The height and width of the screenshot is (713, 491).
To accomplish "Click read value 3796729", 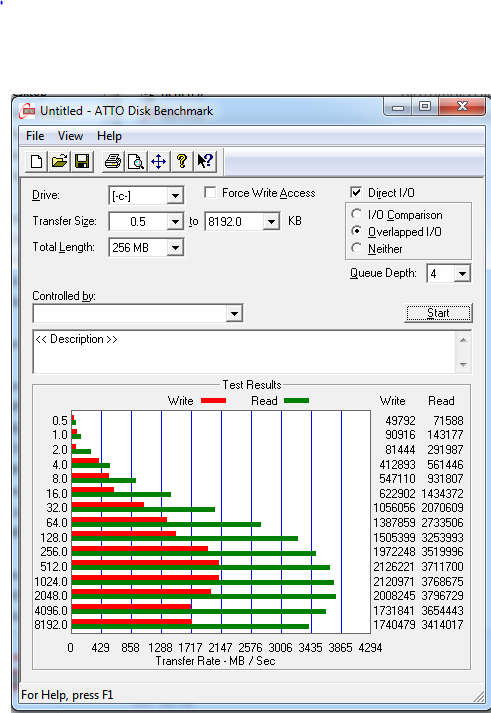I will 442,596.
